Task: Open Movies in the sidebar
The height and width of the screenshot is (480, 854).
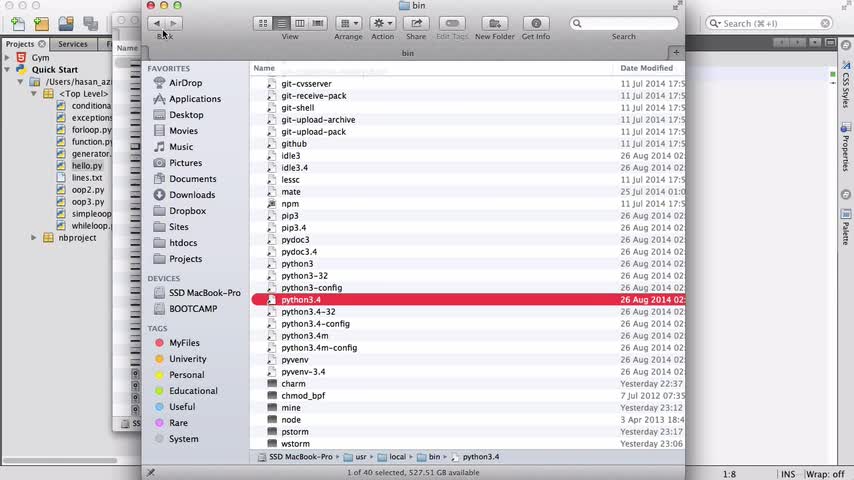Action: pos(183,131)
